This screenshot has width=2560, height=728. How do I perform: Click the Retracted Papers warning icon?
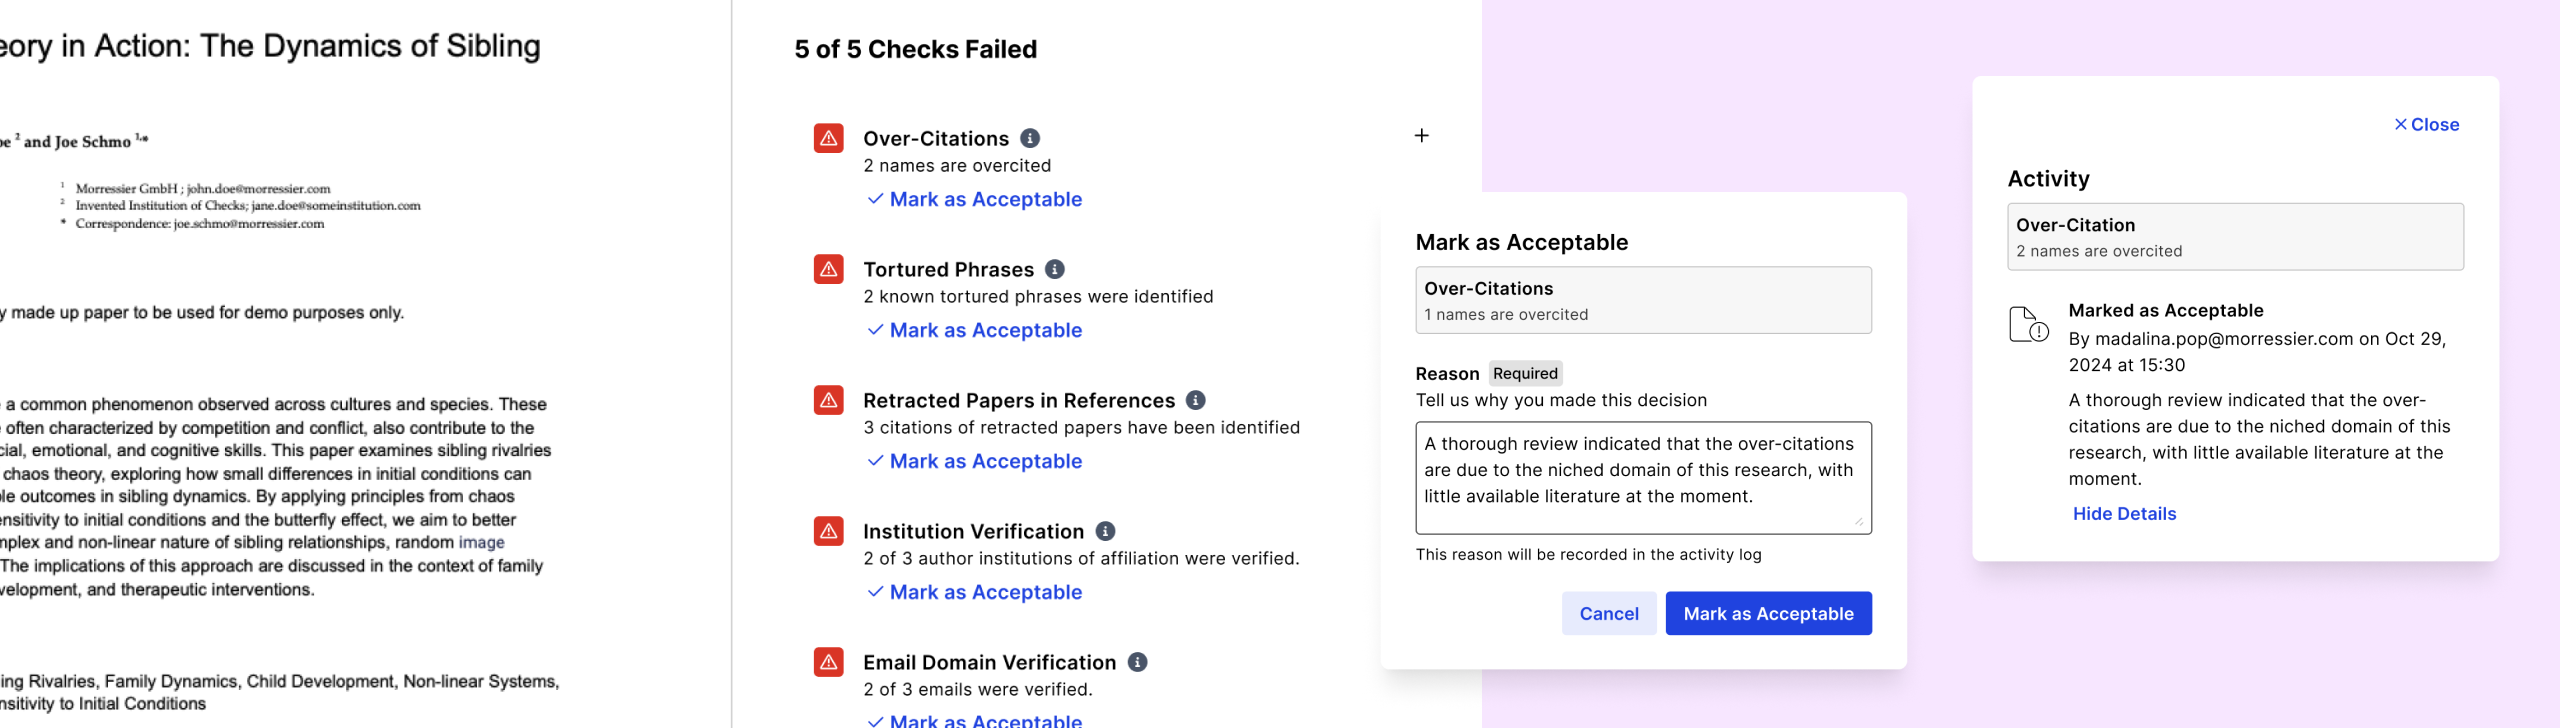coord(828,401)
